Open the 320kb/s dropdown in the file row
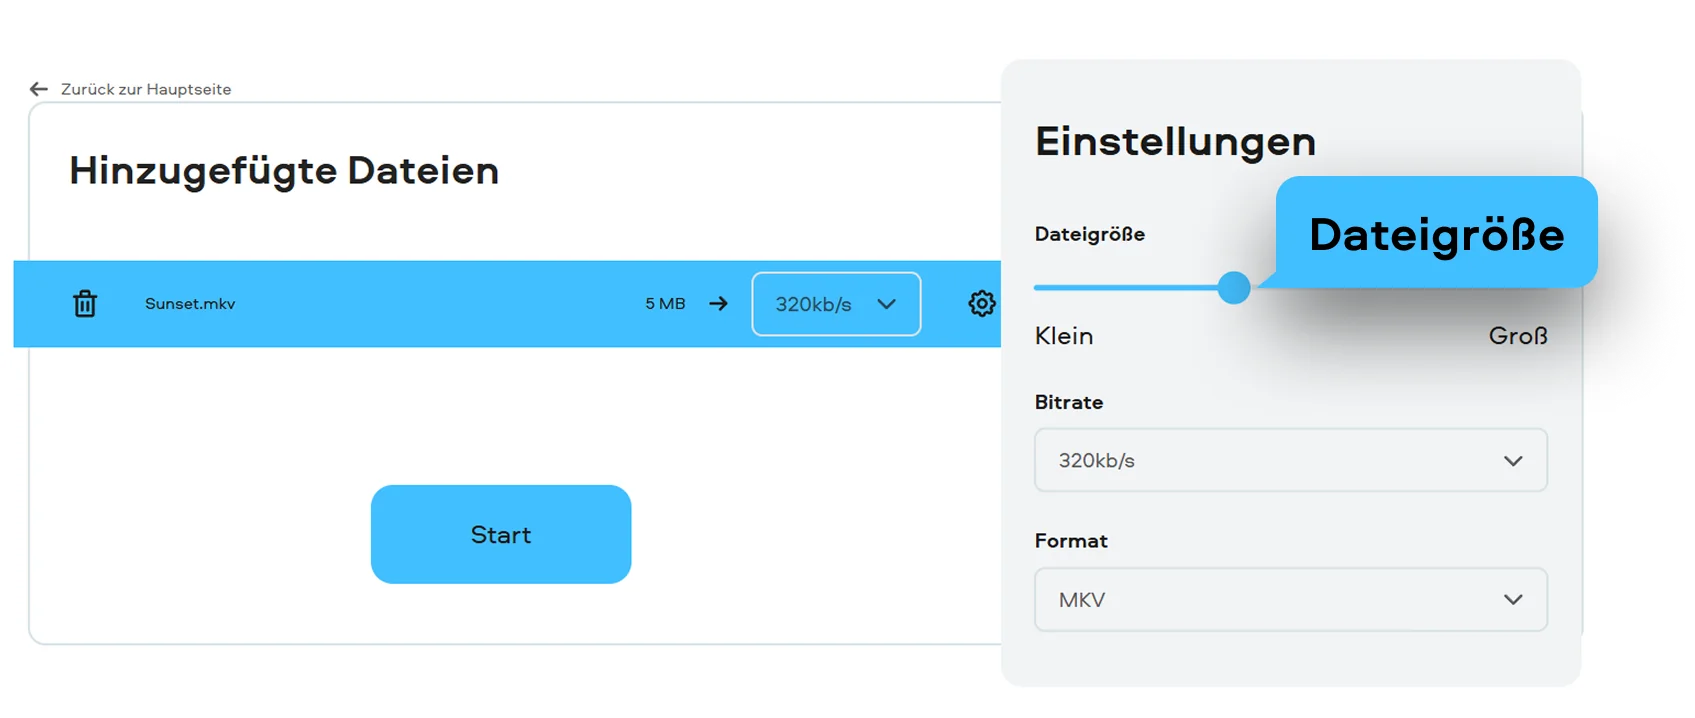The height and width of the screenshot is (718, 1695). point(814,304)
